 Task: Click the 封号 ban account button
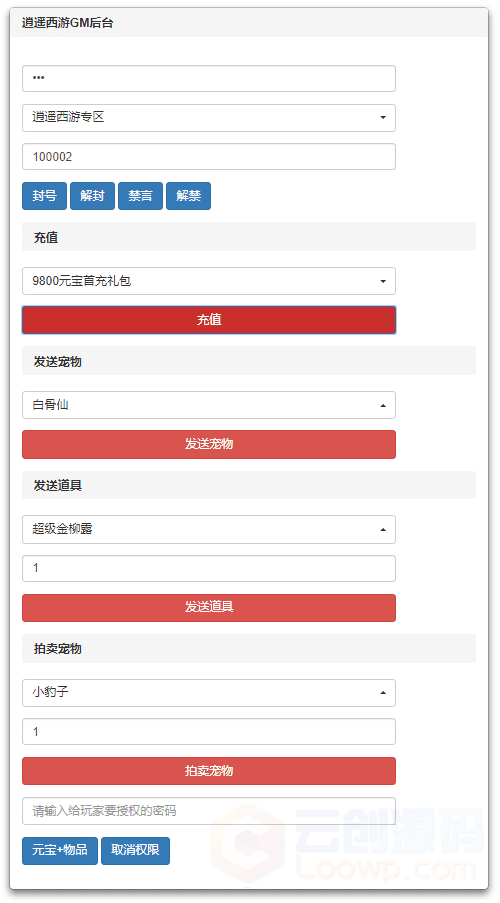click(44, 196)
